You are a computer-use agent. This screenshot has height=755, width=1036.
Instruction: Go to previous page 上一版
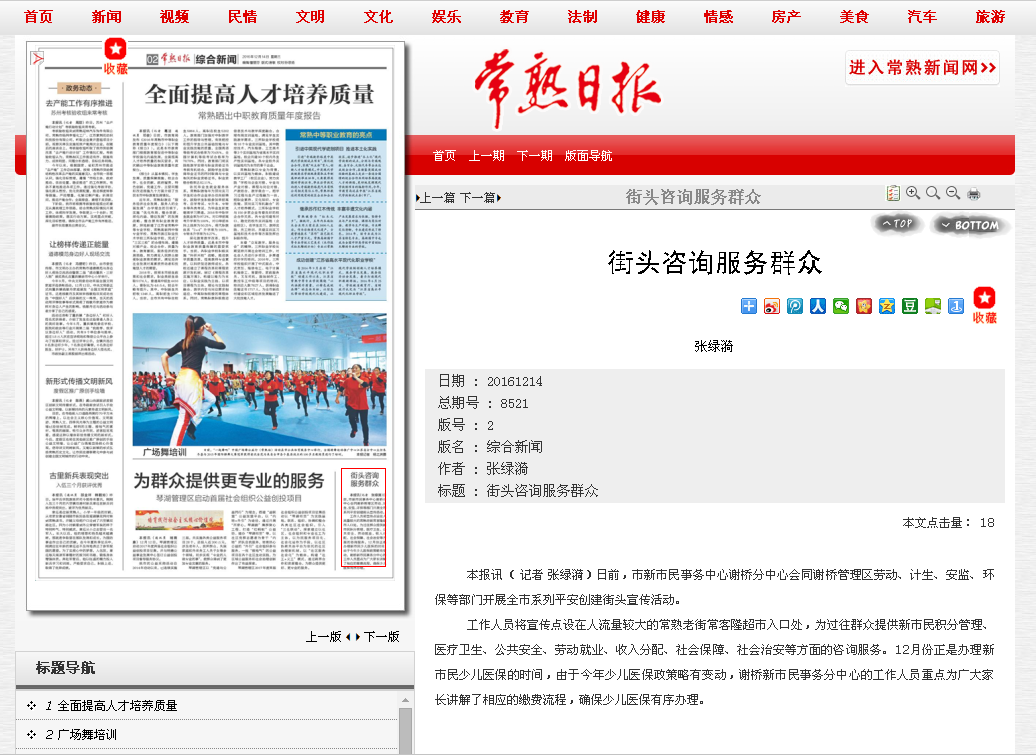326,637
